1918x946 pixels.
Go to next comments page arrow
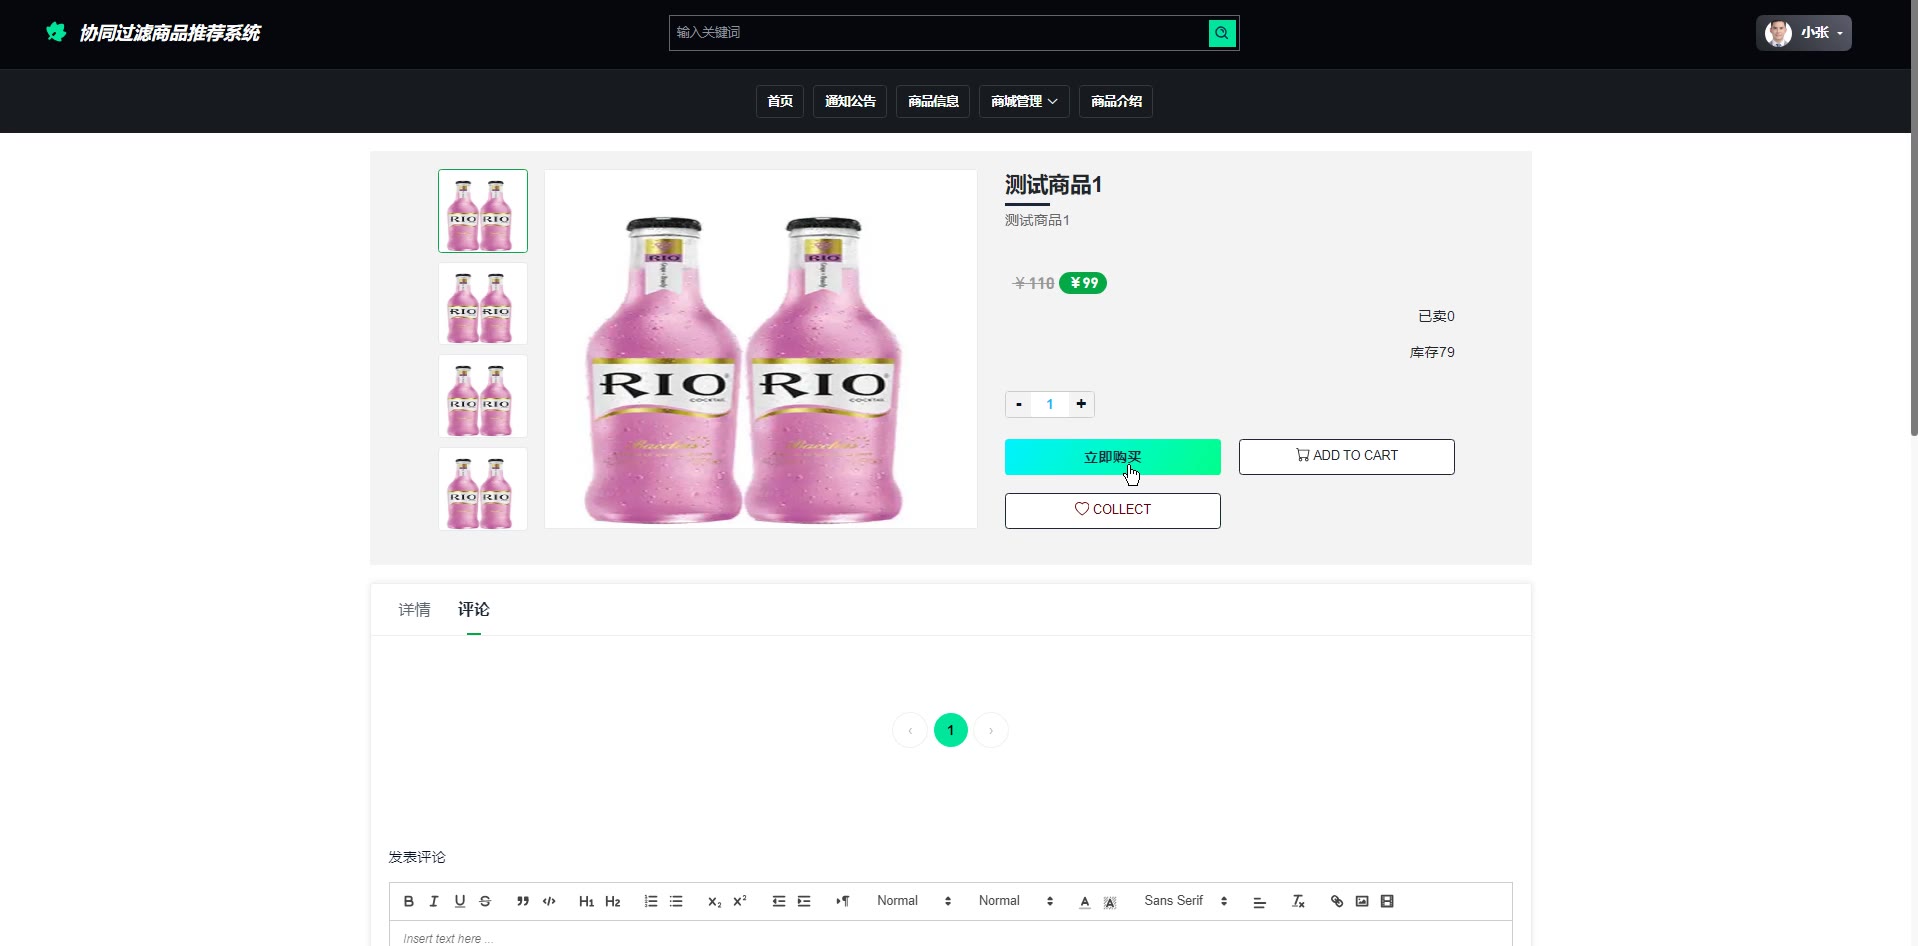tap(991, 730)
